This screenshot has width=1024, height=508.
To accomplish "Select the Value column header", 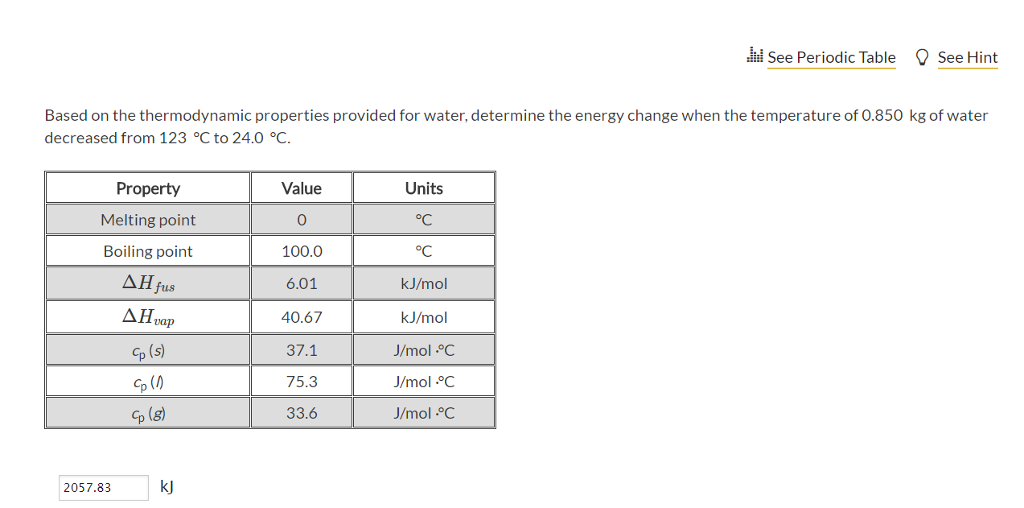I will pyautogui.click(x=301, y=188).
